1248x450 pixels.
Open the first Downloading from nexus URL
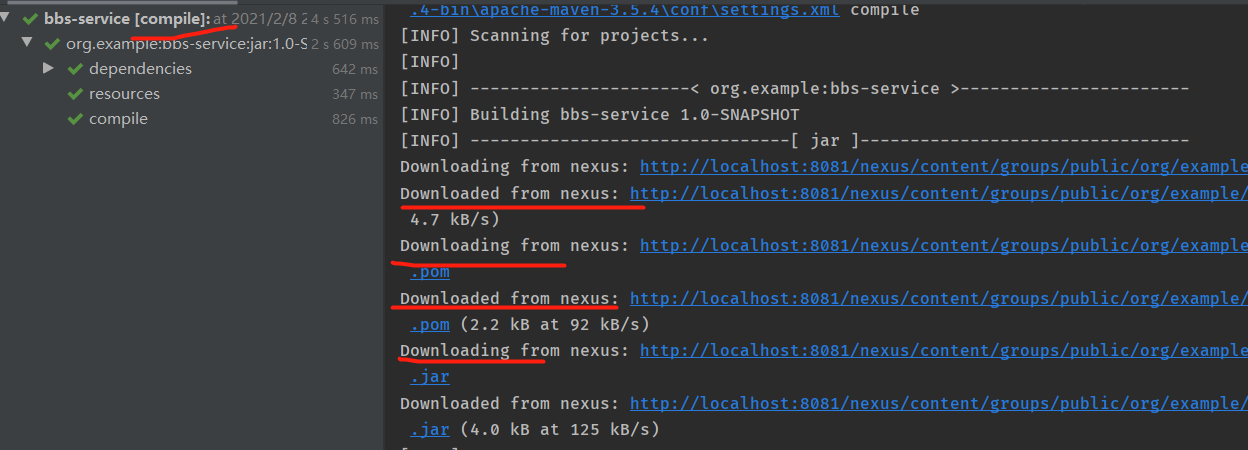click(x=944, y=166)
